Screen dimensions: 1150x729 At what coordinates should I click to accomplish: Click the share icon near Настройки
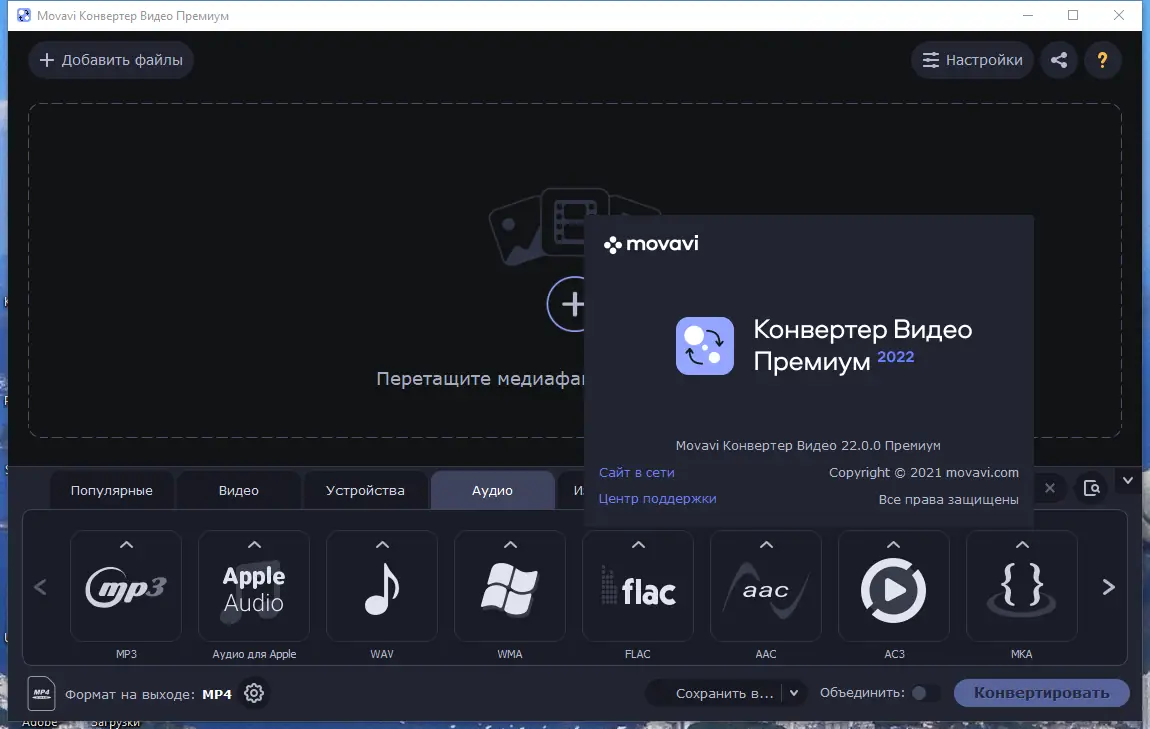coord(1060,60)
